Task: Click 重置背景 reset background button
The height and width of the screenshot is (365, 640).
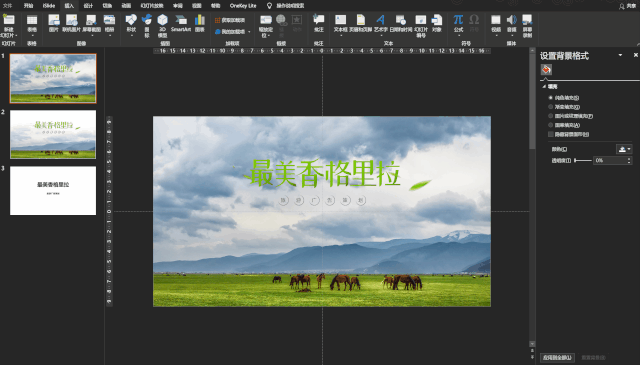Action: tap(594, 358)
